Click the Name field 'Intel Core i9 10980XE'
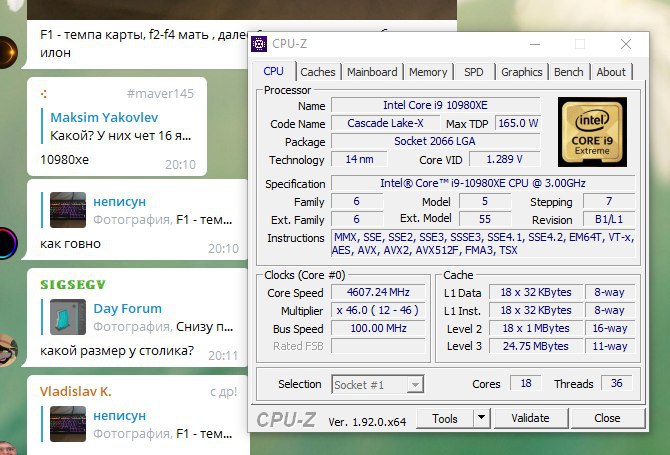 tap(435, 105)
